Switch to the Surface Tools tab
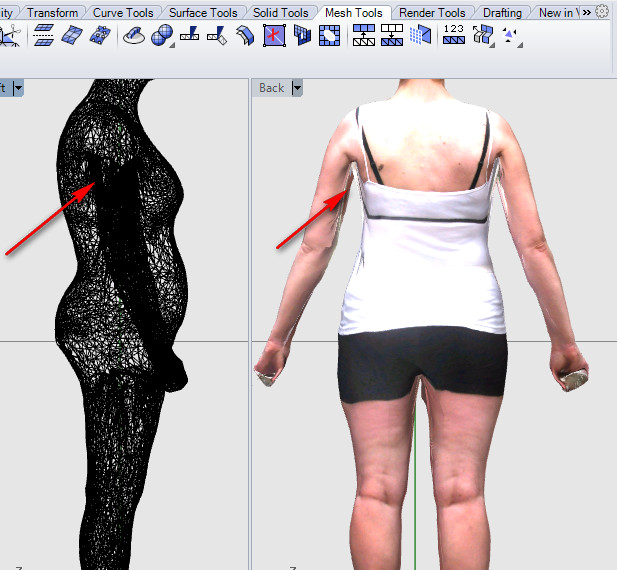Viewport: 617px width, 570px height. tap(203, 13)
